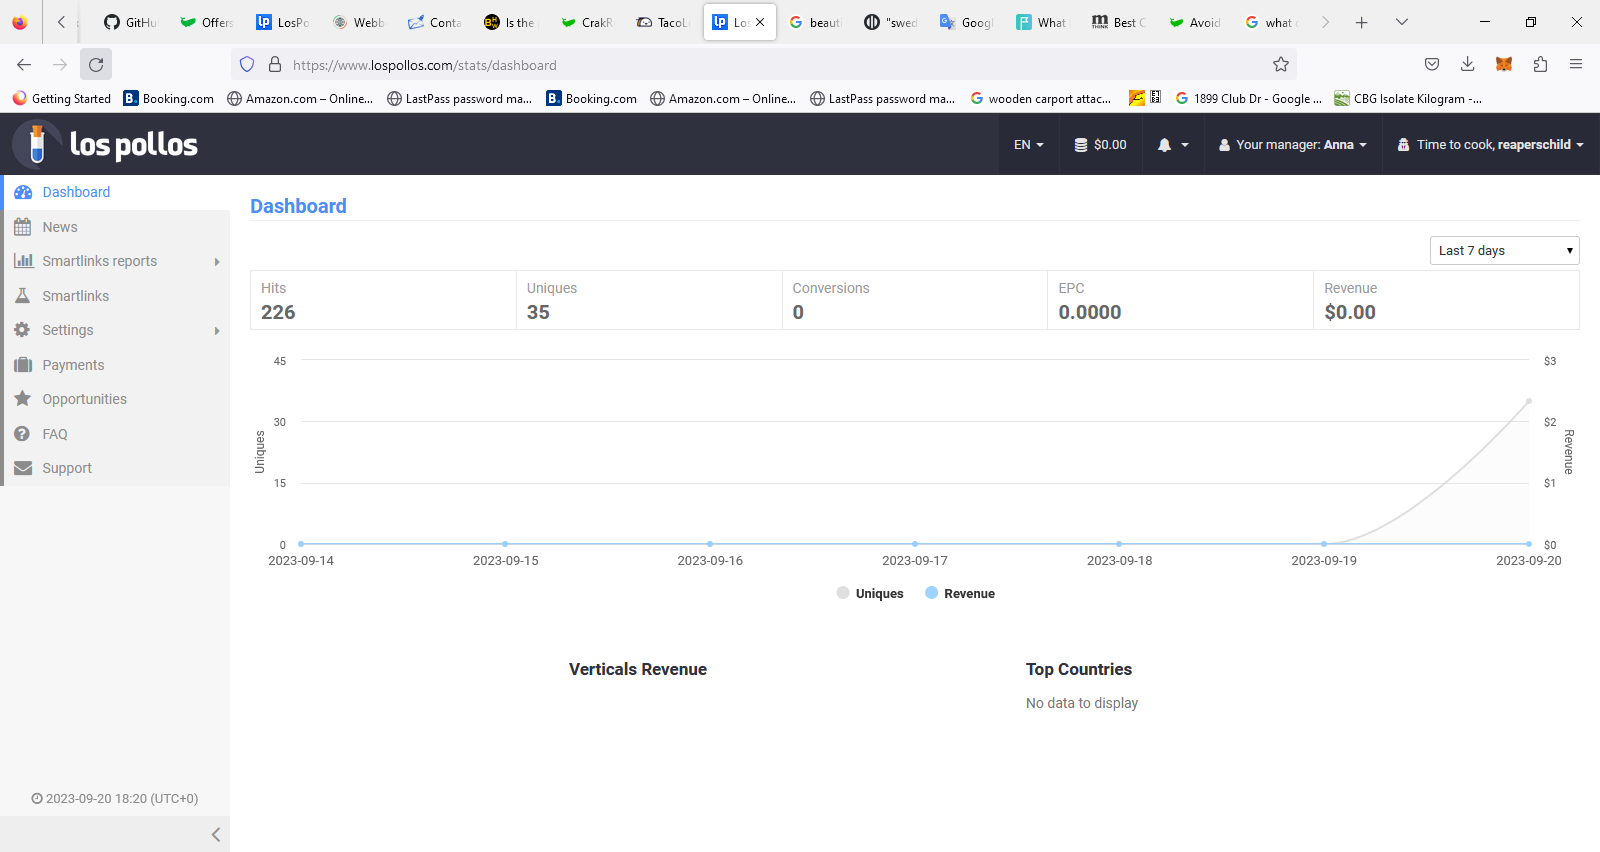Switch to the Google Translate tab
The width and height of the screenshot is (1600, 852).
tap(967, 22)
